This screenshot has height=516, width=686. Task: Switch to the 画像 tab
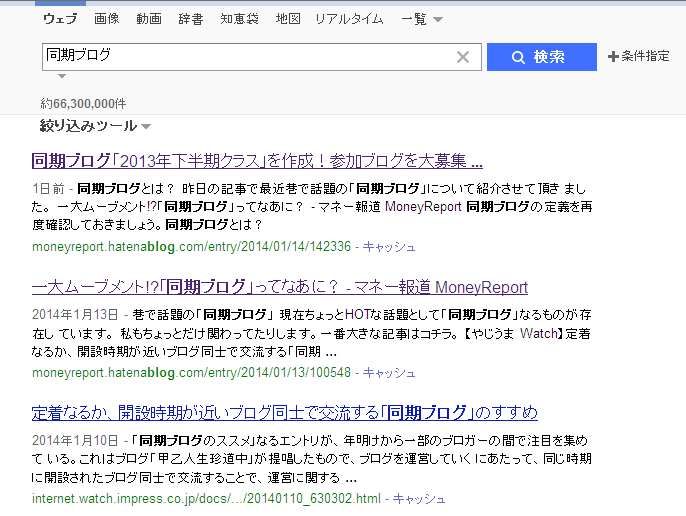107,19
